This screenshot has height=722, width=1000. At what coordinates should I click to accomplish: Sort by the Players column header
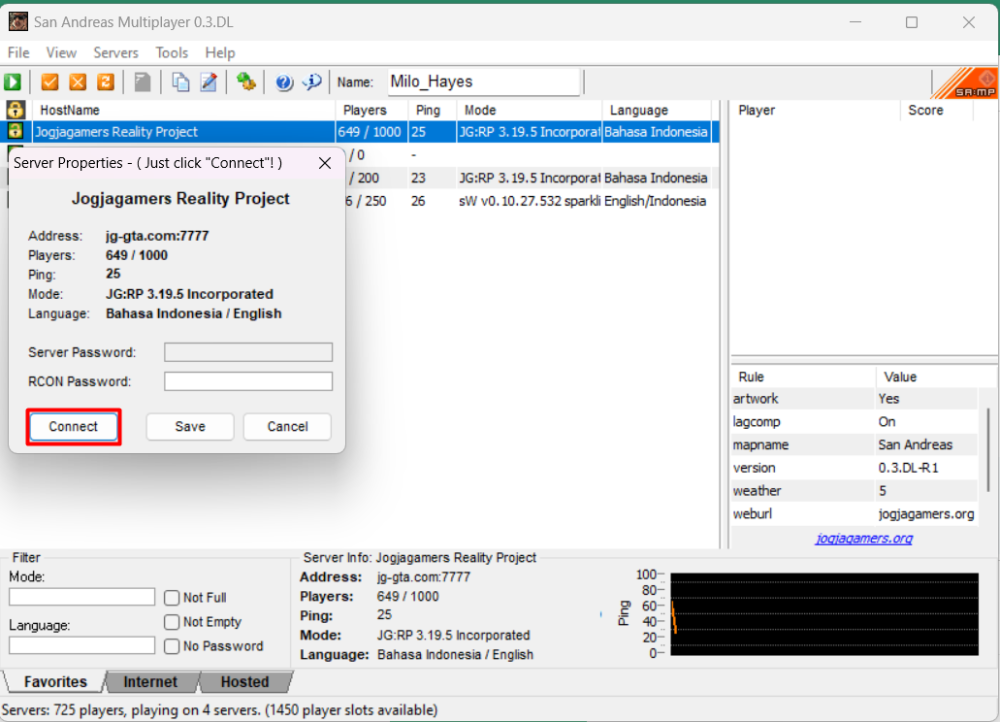371,110
